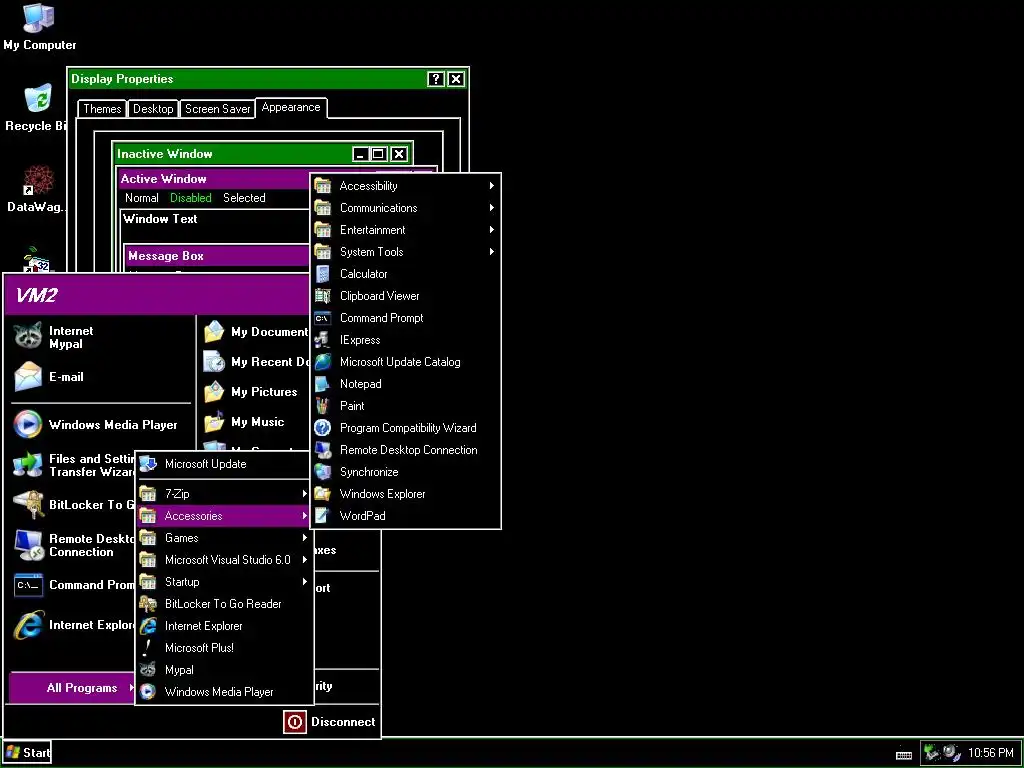Viewport: 1024px width, 768px height.
Task: Click the clock showing 10:56 PM
Action: click(x=991, y=753)
